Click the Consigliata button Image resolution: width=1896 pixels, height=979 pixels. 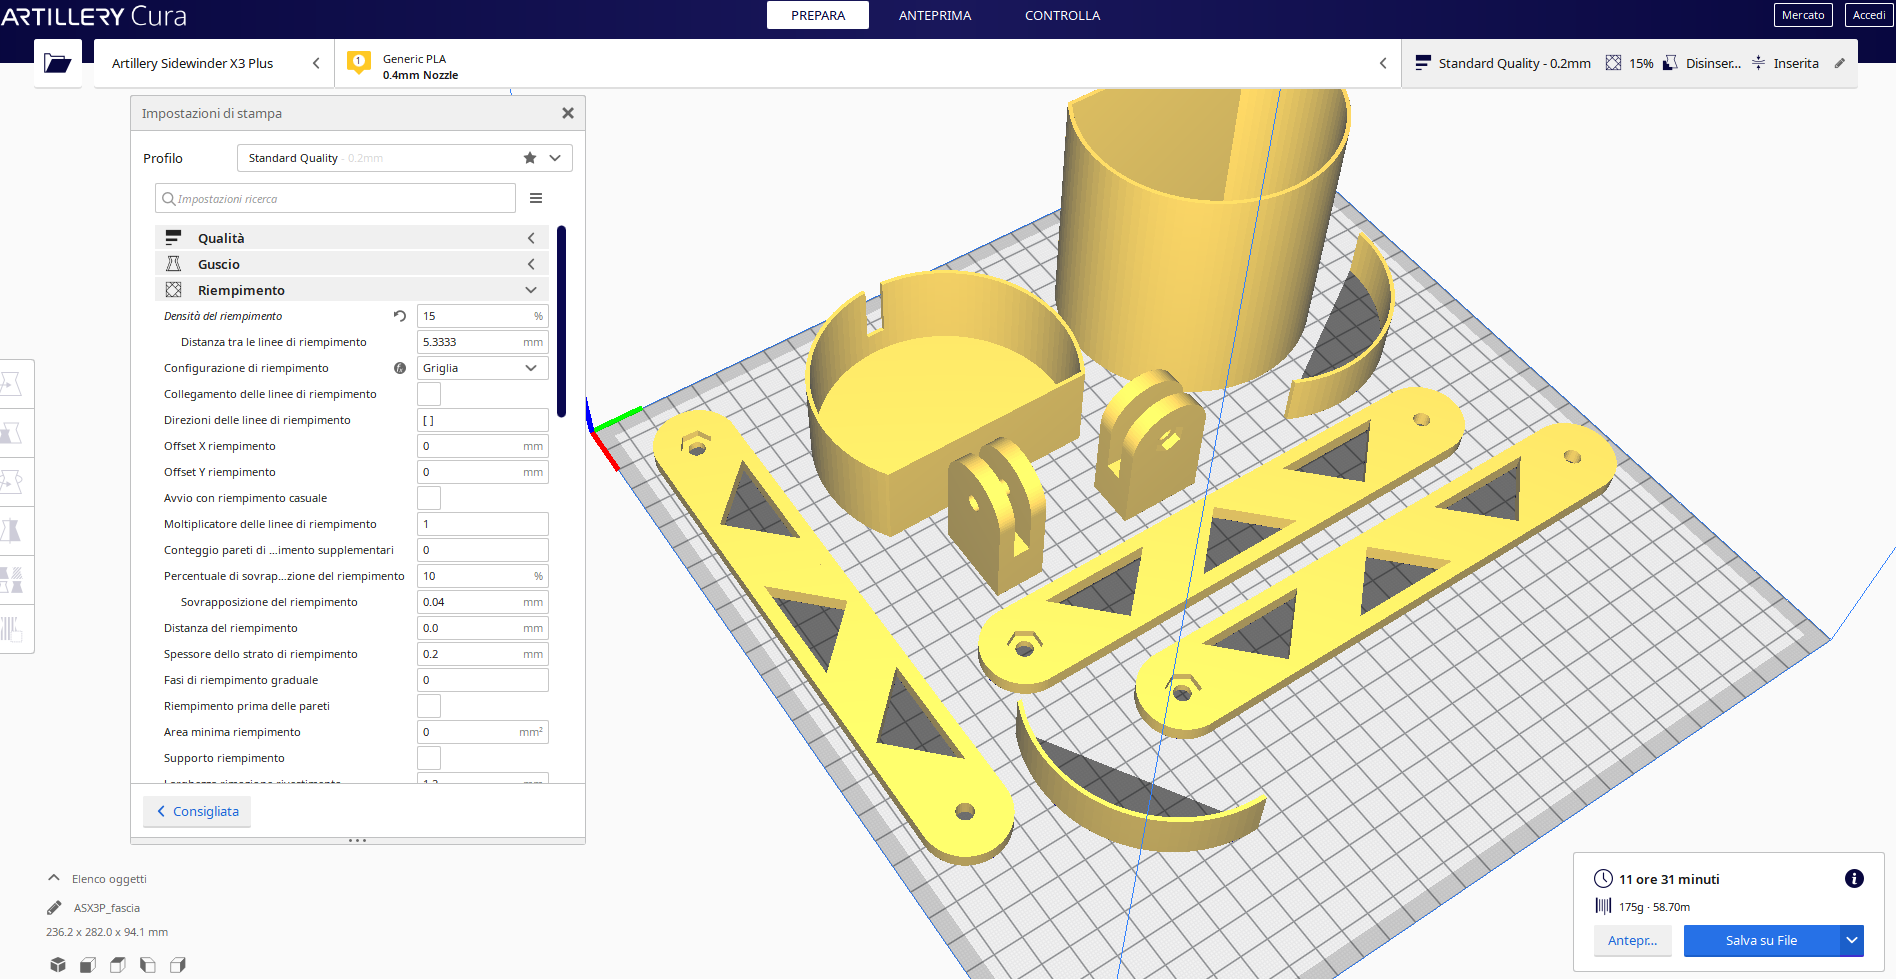198,812
